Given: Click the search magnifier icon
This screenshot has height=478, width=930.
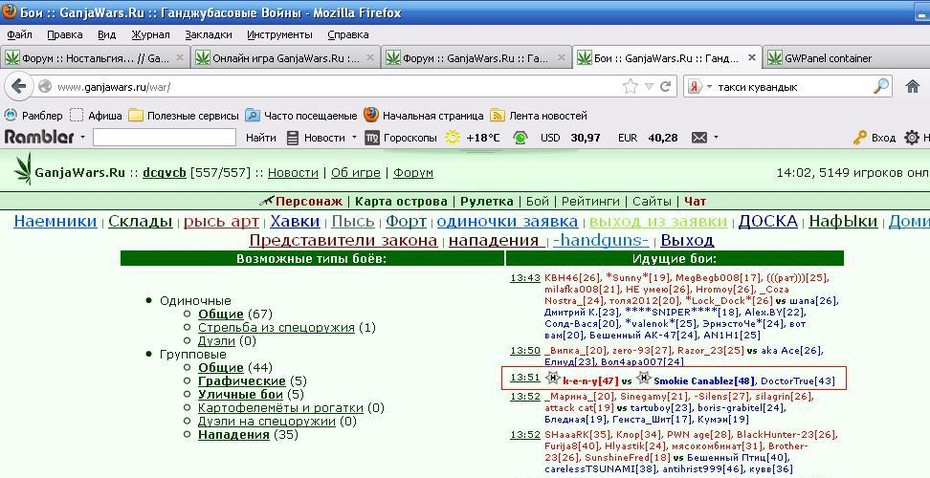Looking at the screenshot, I should click(x=881, y=87).
